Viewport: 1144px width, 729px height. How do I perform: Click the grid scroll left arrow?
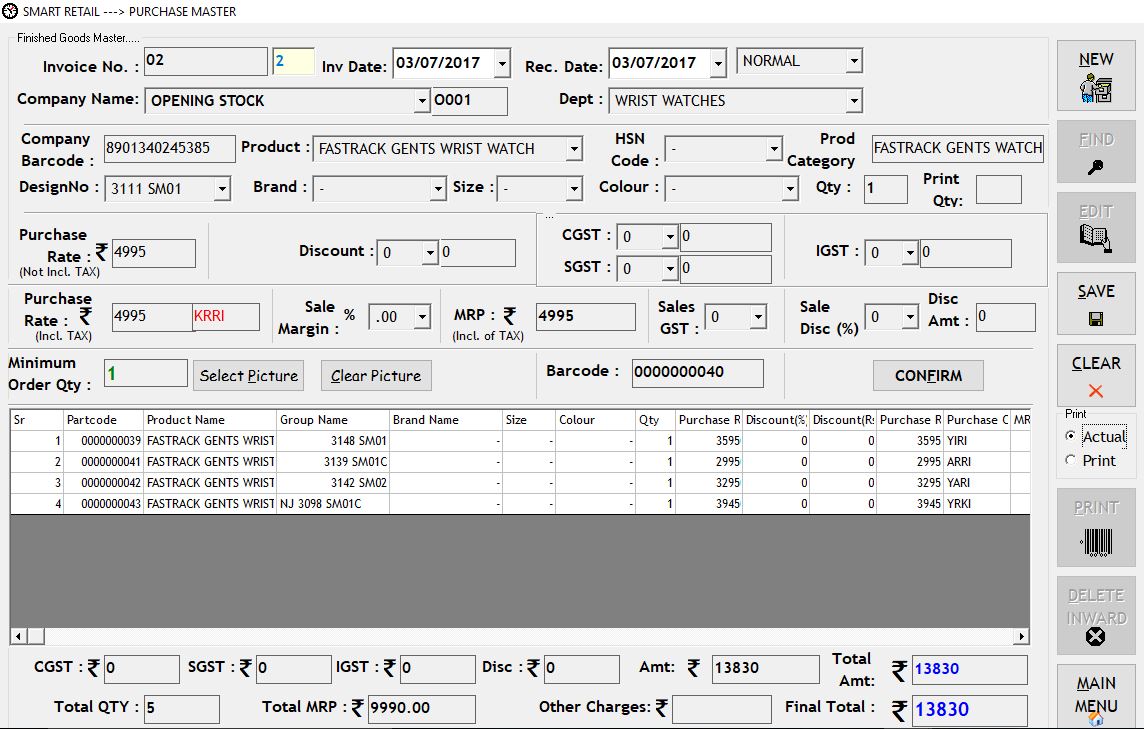[x=19, y=636]
